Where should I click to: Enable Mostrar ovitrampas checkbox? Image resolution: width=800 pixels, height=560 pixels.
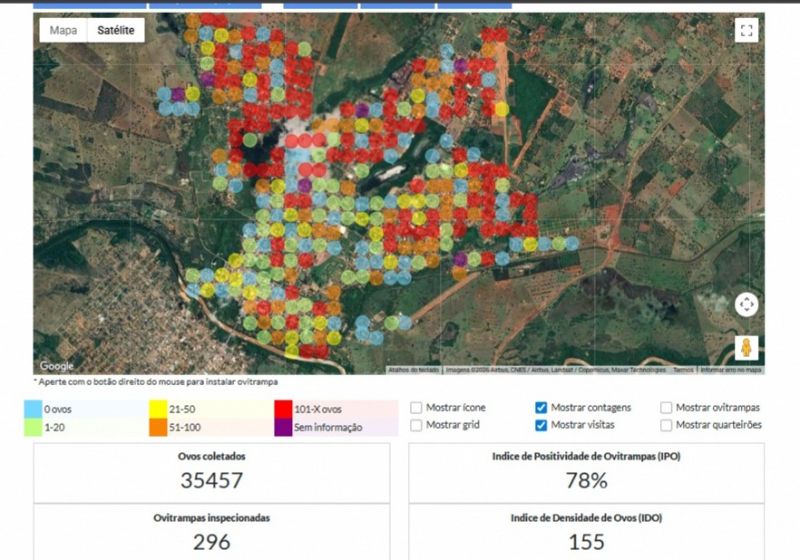coord(666,408)
